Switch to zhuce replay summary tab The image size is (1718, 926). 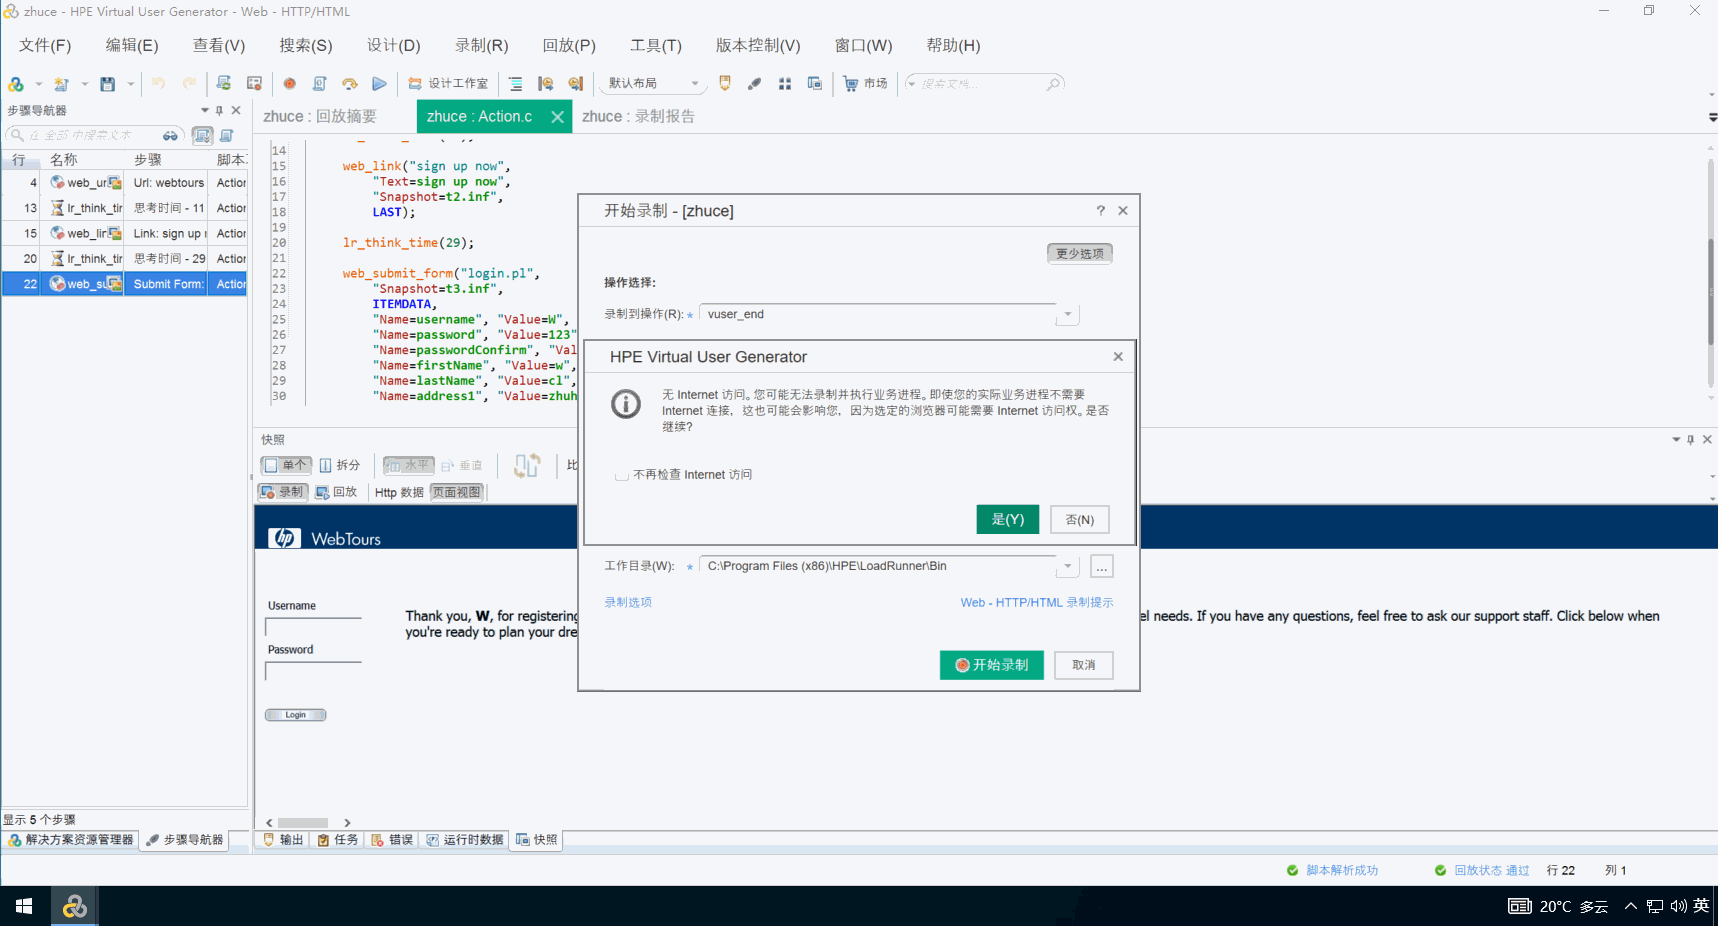click(320, 117)
